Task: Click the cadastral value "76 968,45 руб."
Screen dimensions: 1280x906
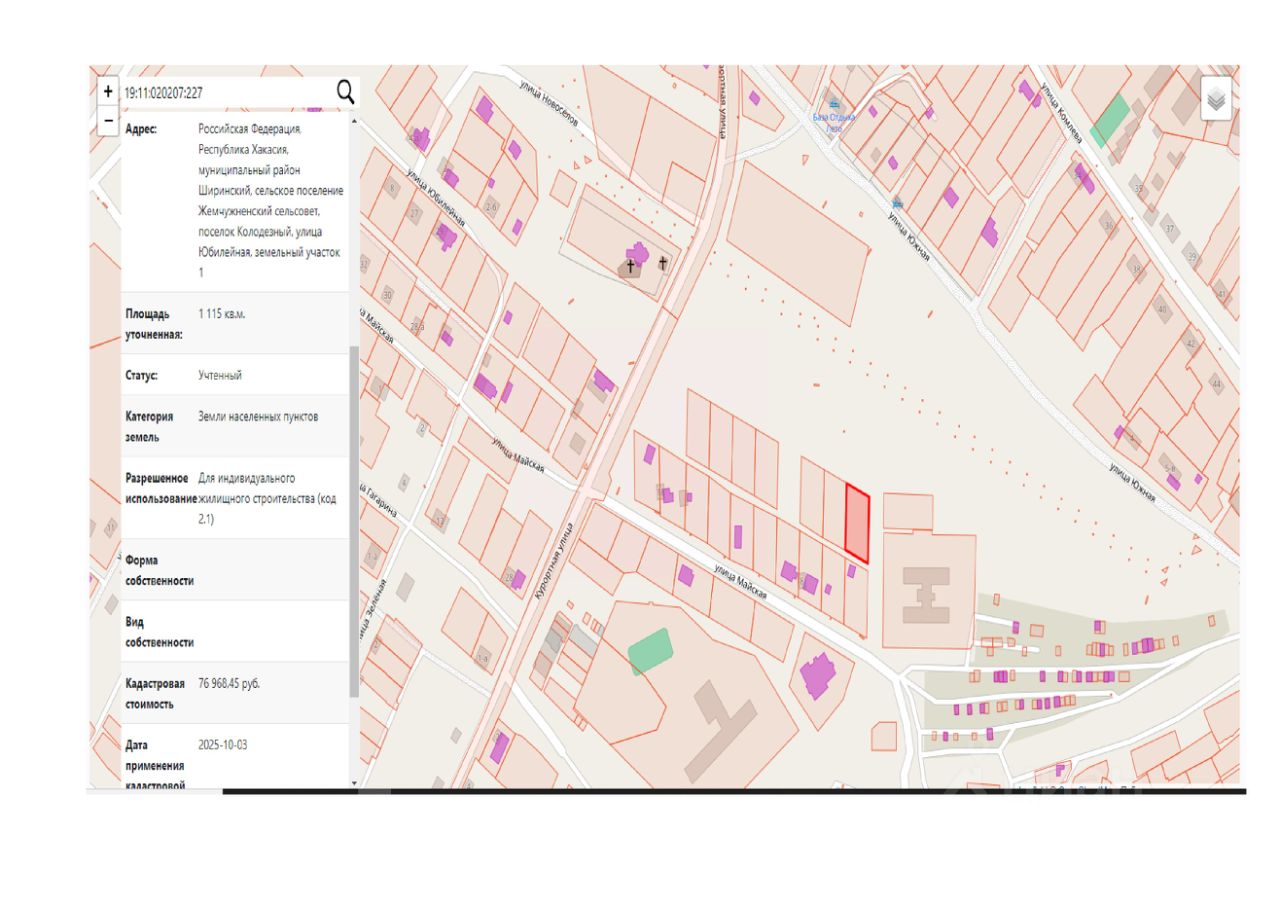Action: [229, 684]
